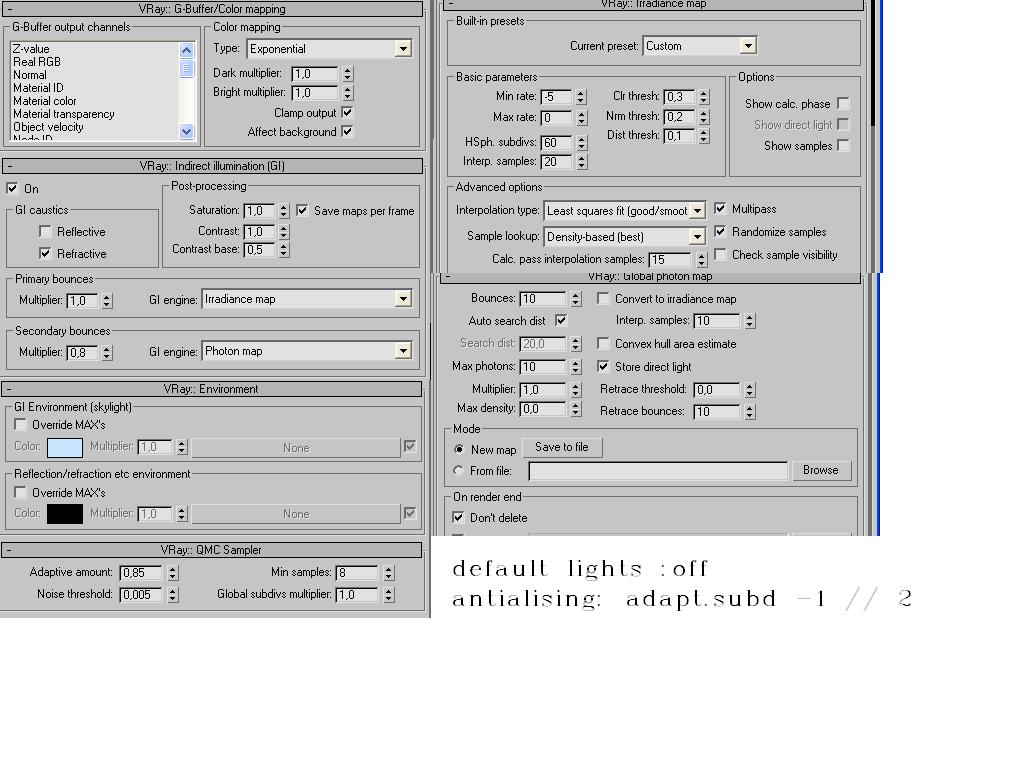The width and height of the screenshot is (1024, 768).
Task: Disable Refractive GI caustics
Action: coord(45,253)
